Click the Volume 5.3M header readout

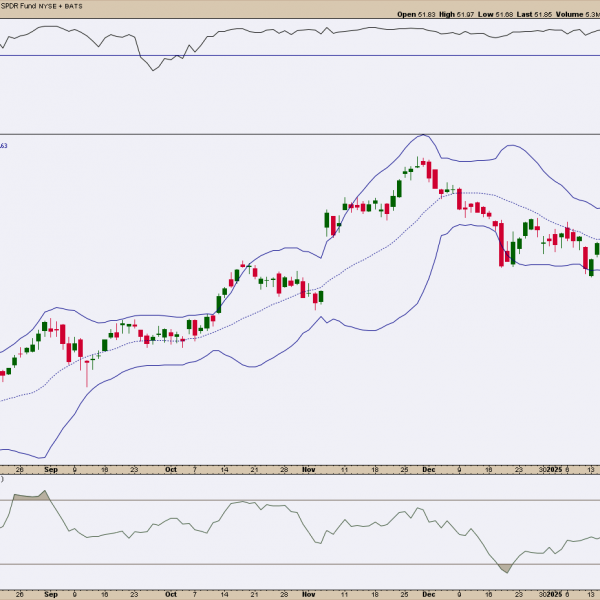coord(577,15)
